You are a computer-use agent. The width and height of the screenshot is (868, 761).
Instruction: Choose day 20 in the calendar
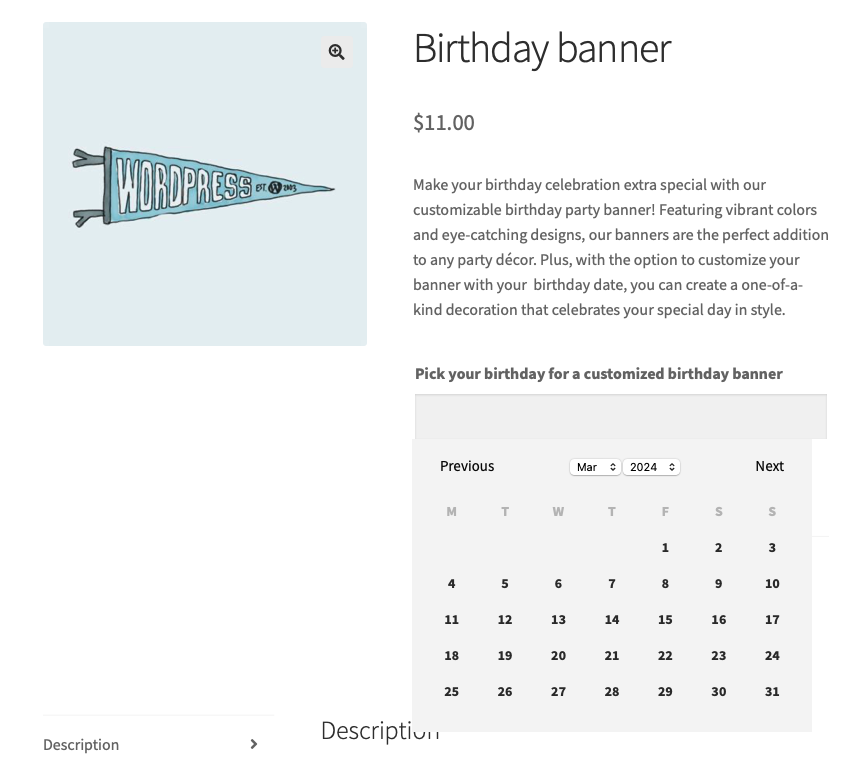click(558, 656)
